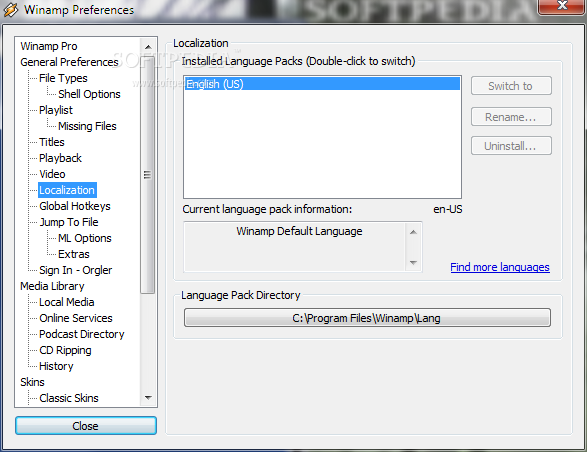Click language info box down arrow
Viewport: 587px width, 452px height.
click(413, 263)
